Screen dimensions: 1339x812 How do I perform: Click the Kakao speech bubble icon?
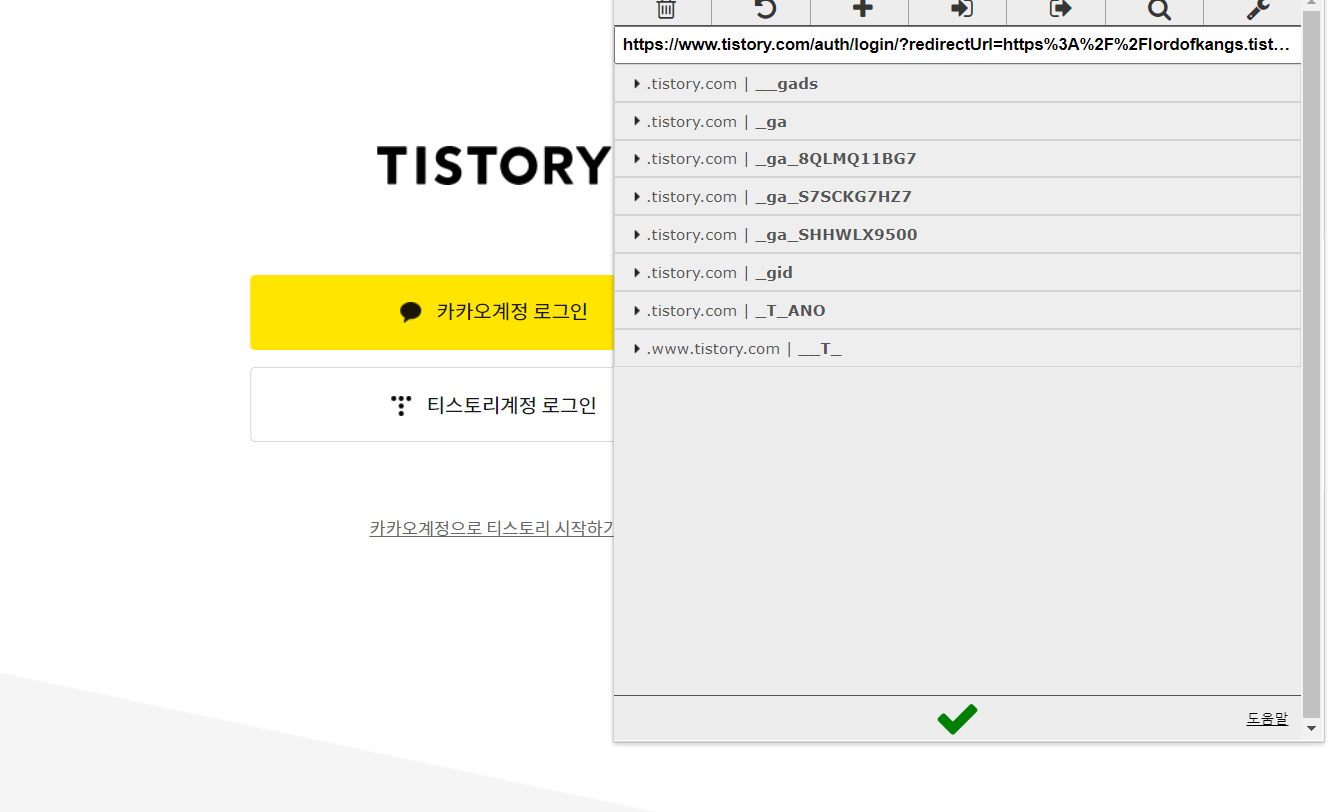[410, 312]
